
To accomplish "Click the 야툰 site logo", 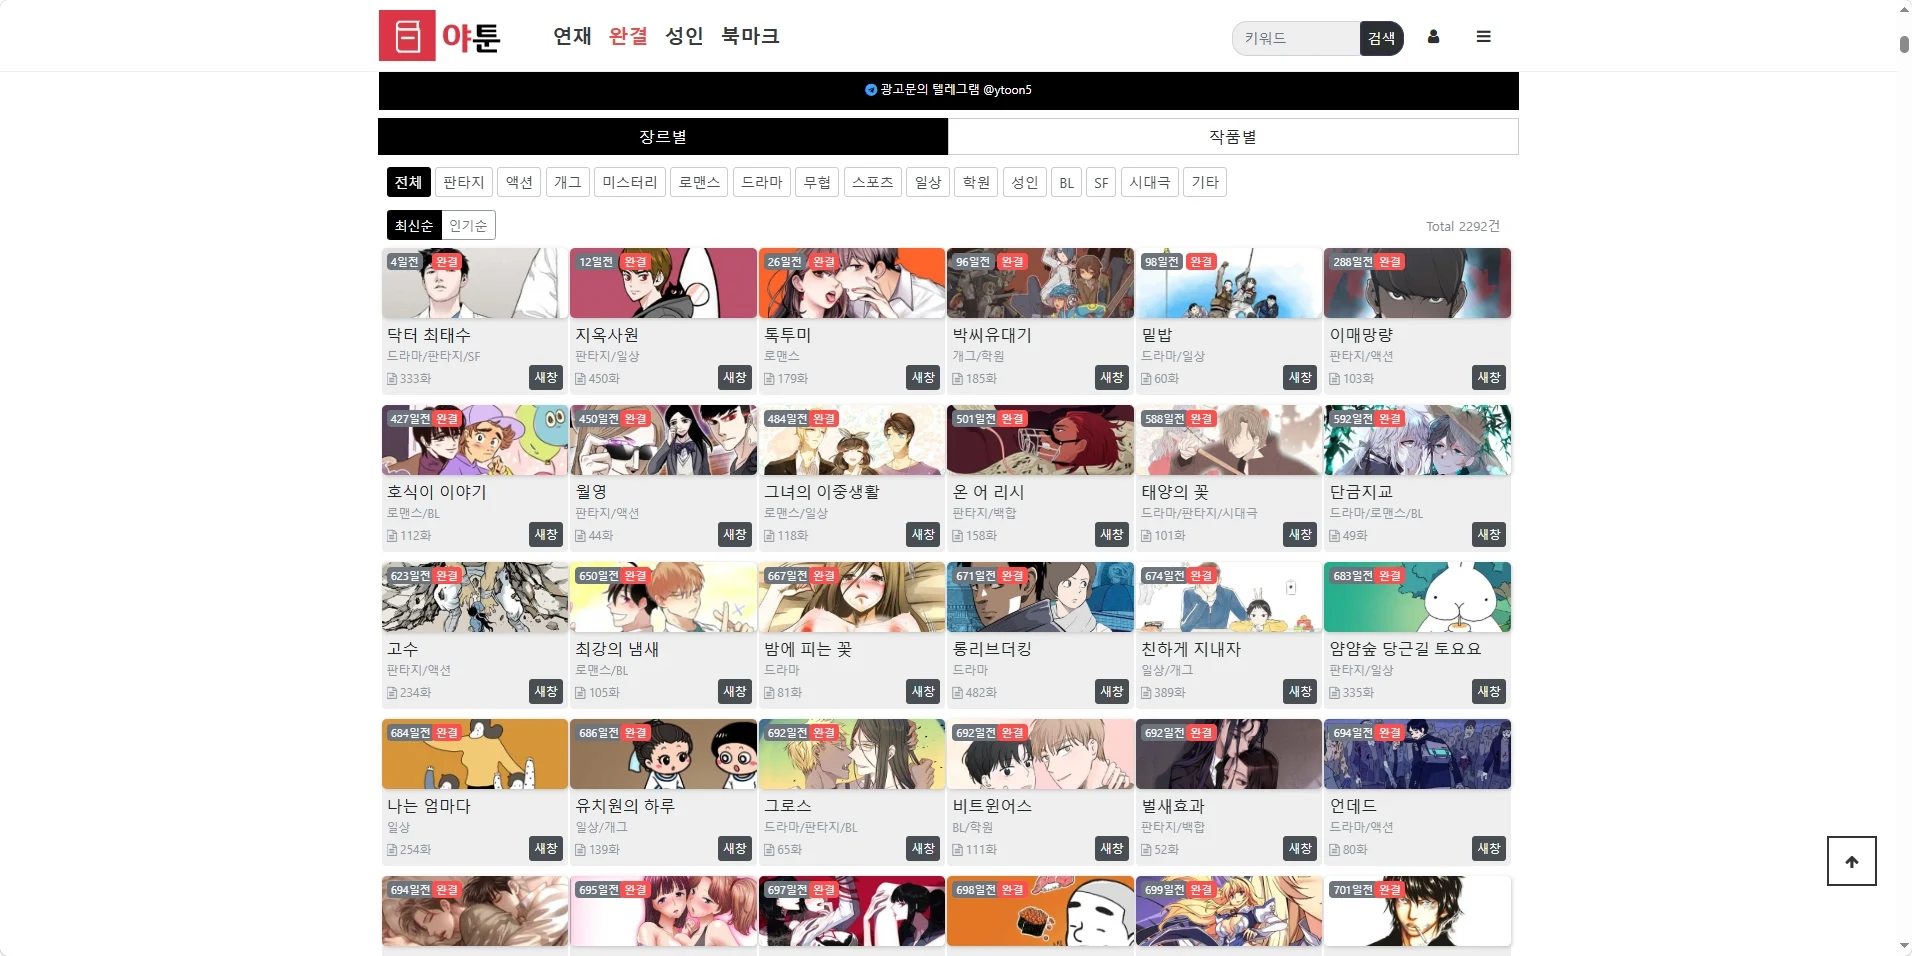I will coord(440,36).
